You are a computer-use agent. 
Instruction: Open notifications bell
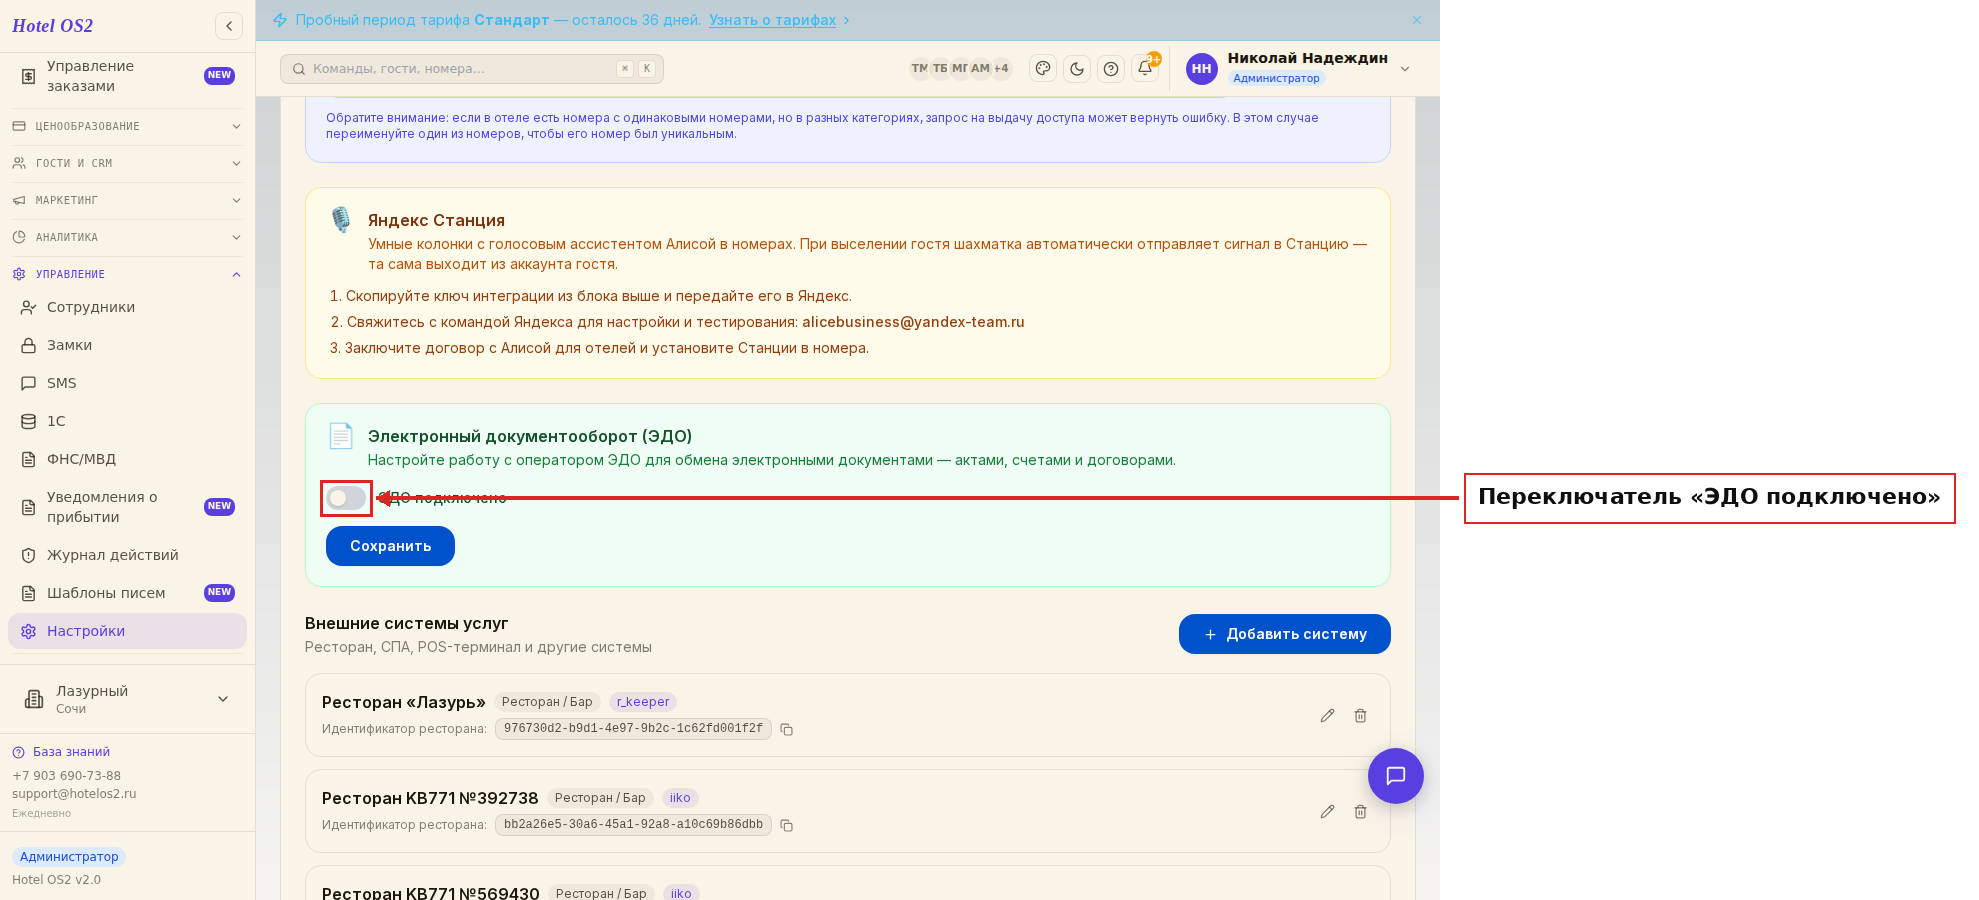(1145, 68)
